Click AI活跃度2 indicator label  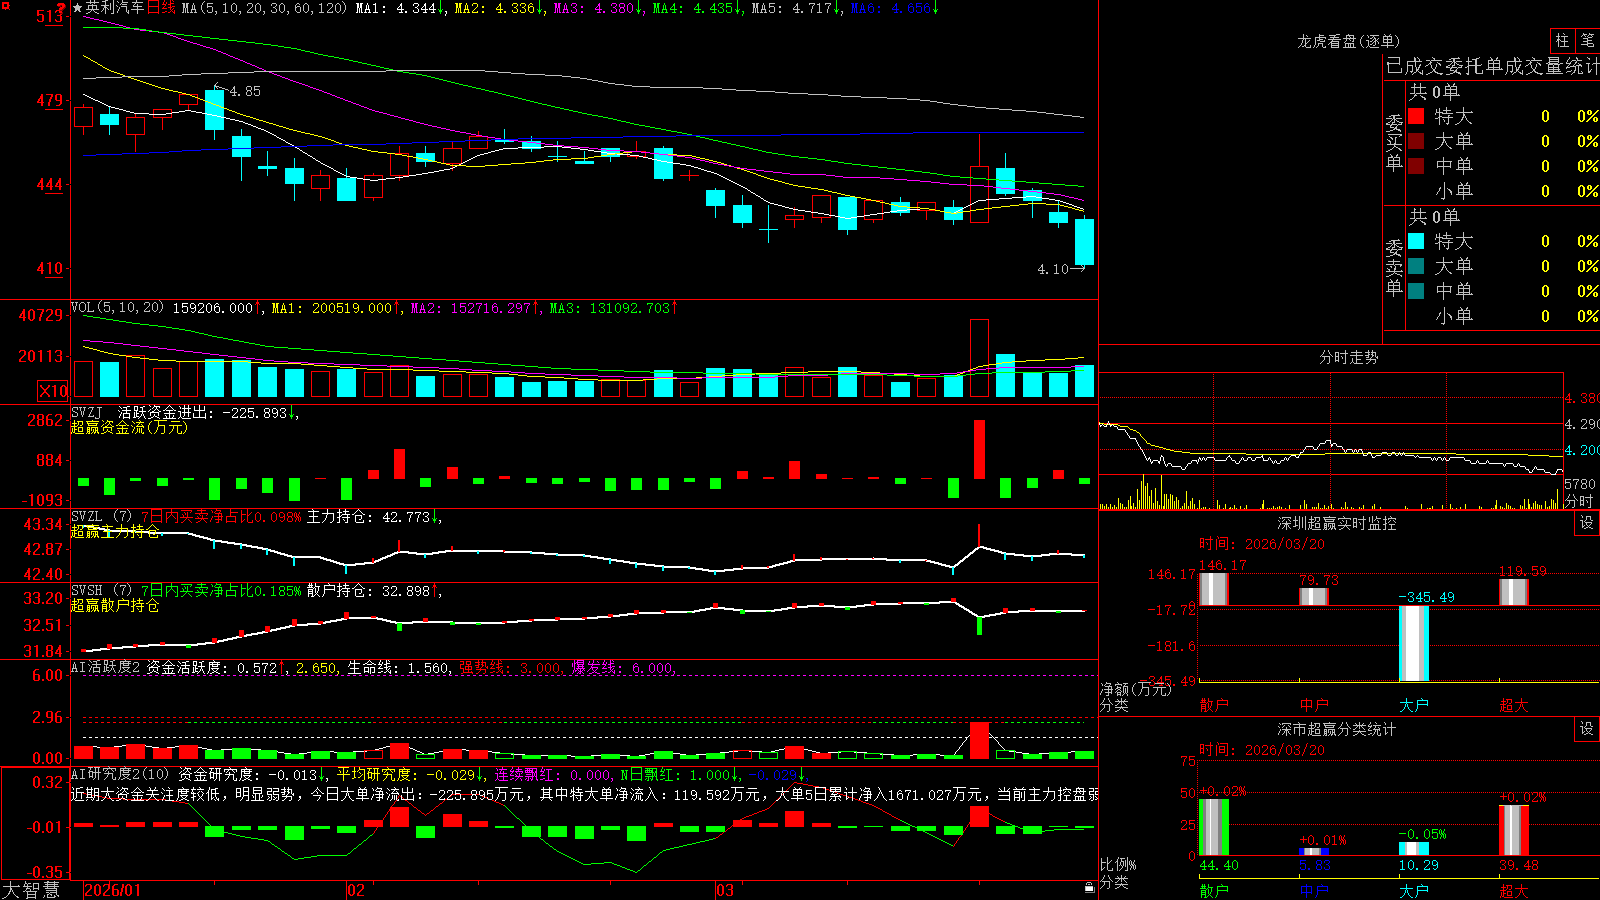pos(105,667)
